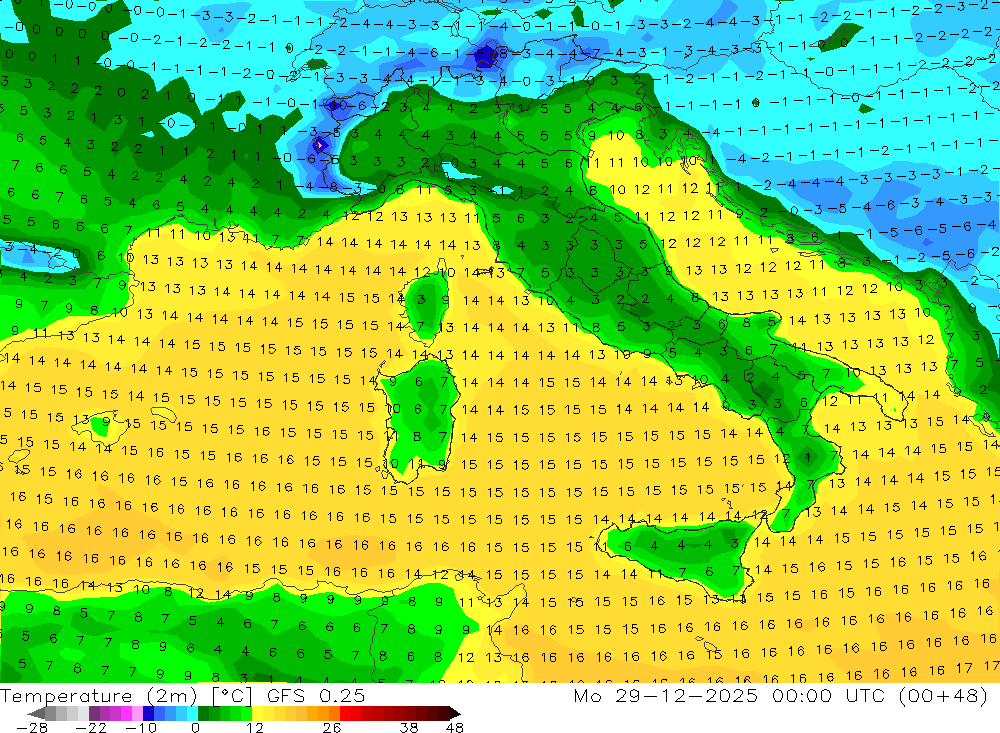This screenshot has width=1000, height=733.
Task: Click the "Mo 29-12-2025" date text
Action: (666, 696)
